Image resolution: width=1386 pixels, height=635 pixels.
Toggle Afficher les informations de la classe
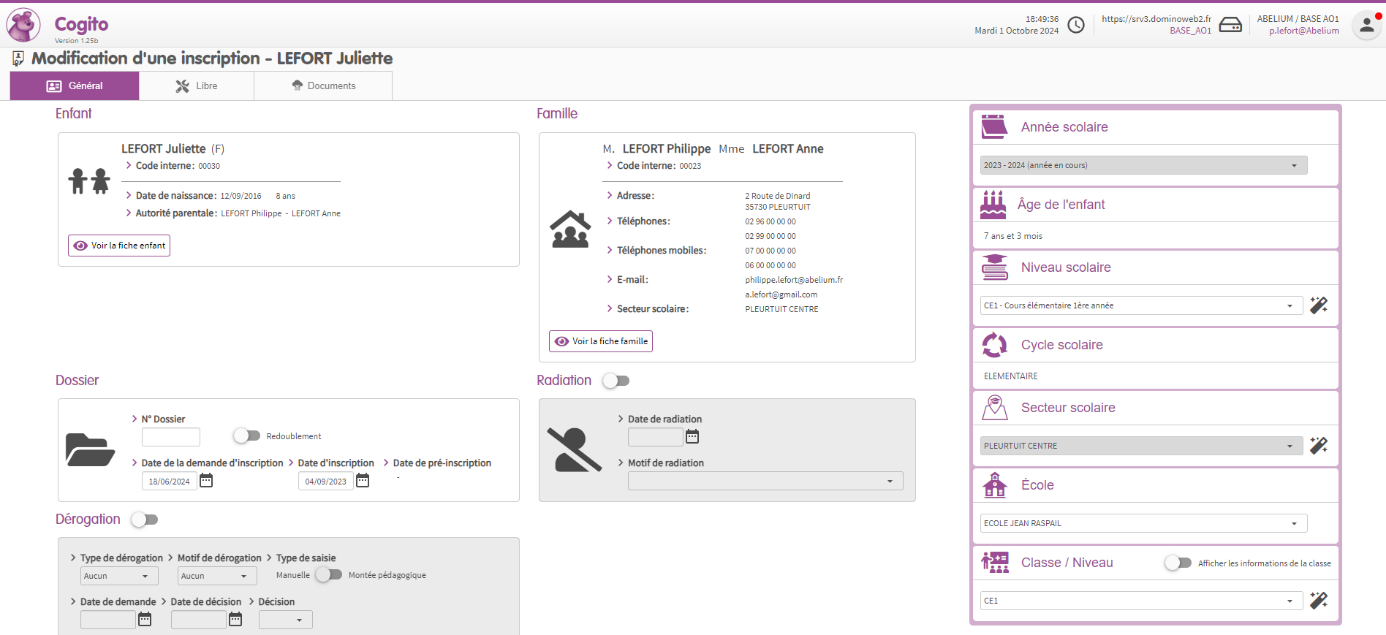(1177, 563)
